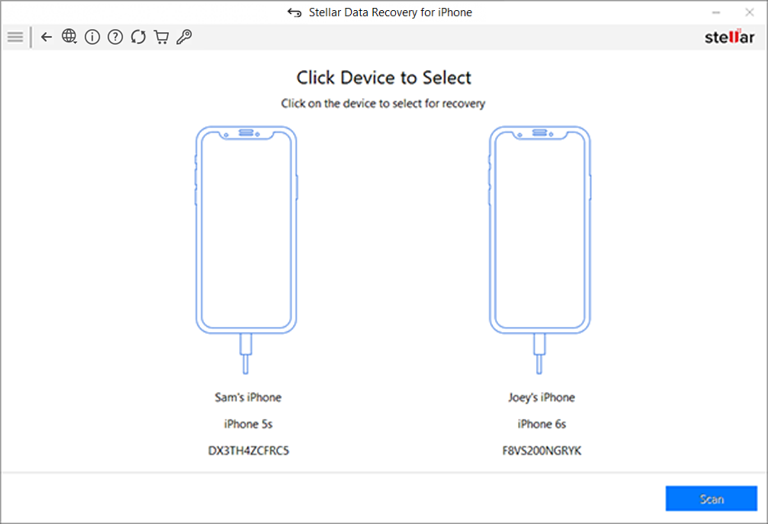Minimize the application window

coord(716,12)
